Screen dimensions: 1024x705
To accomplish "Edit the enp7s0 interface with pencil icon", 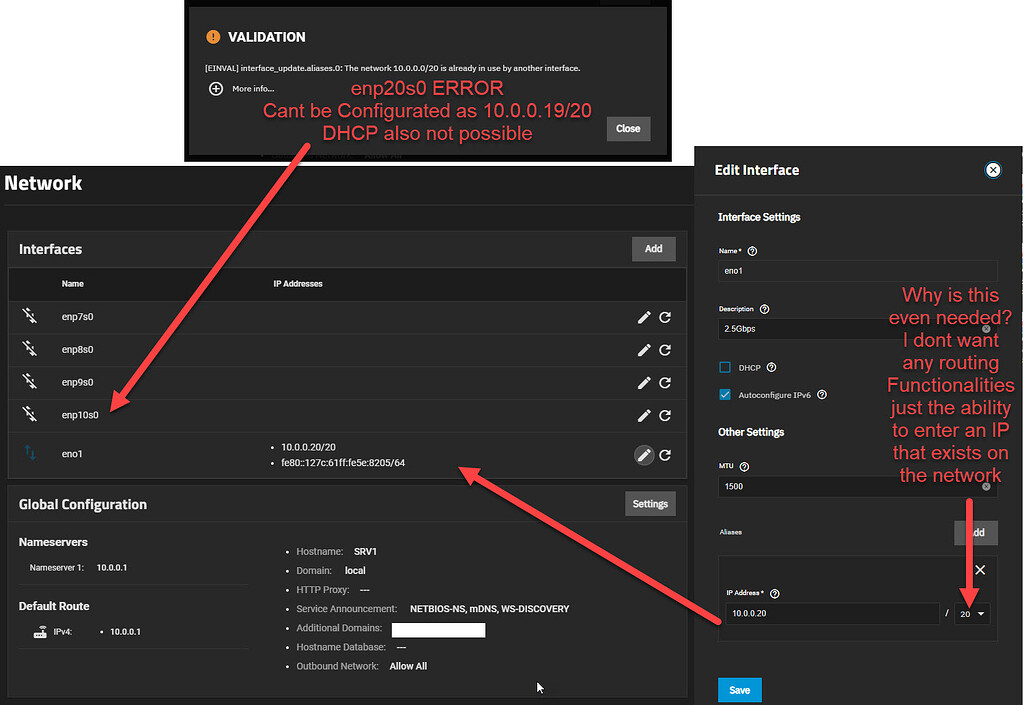I will pos(644,317).
